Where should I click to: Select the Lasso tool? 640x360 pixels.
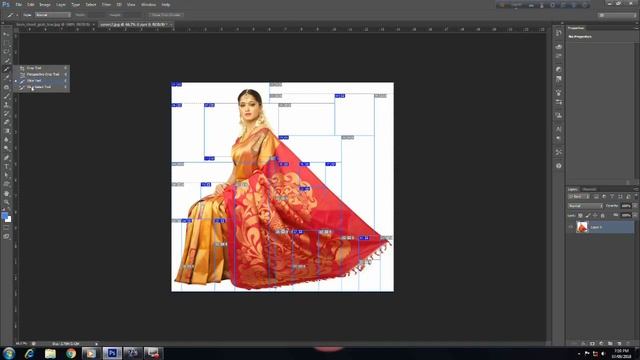point(7,52)
